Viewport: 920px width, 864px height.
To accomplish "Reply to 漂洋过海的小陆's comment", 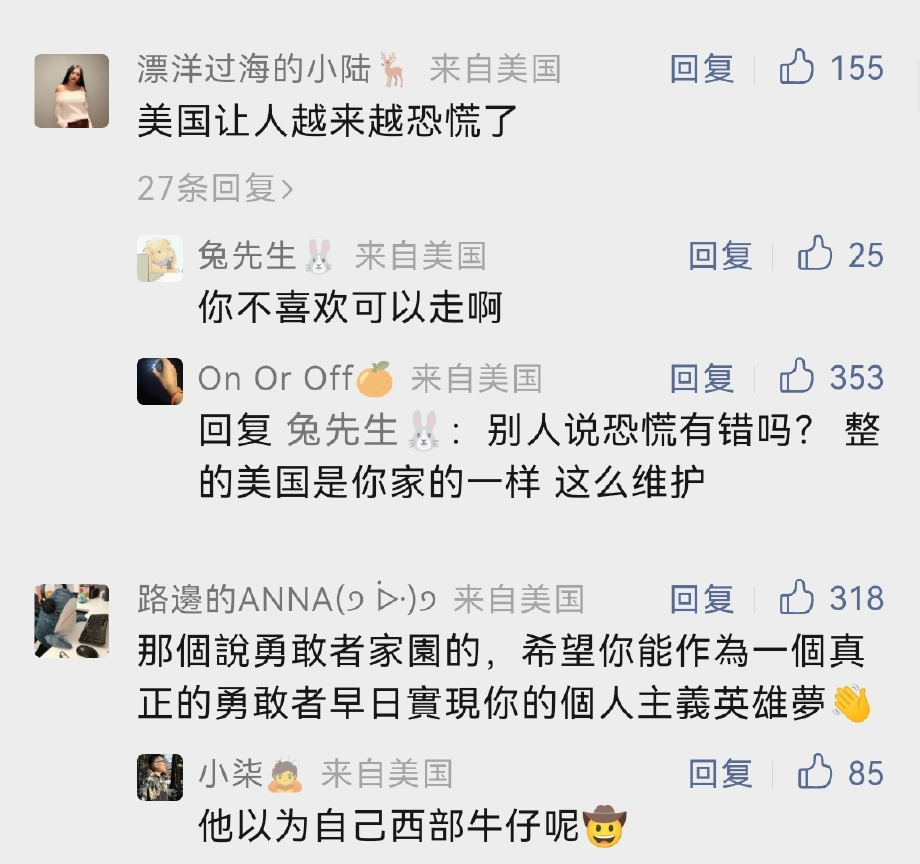I will tap(702, 69).
